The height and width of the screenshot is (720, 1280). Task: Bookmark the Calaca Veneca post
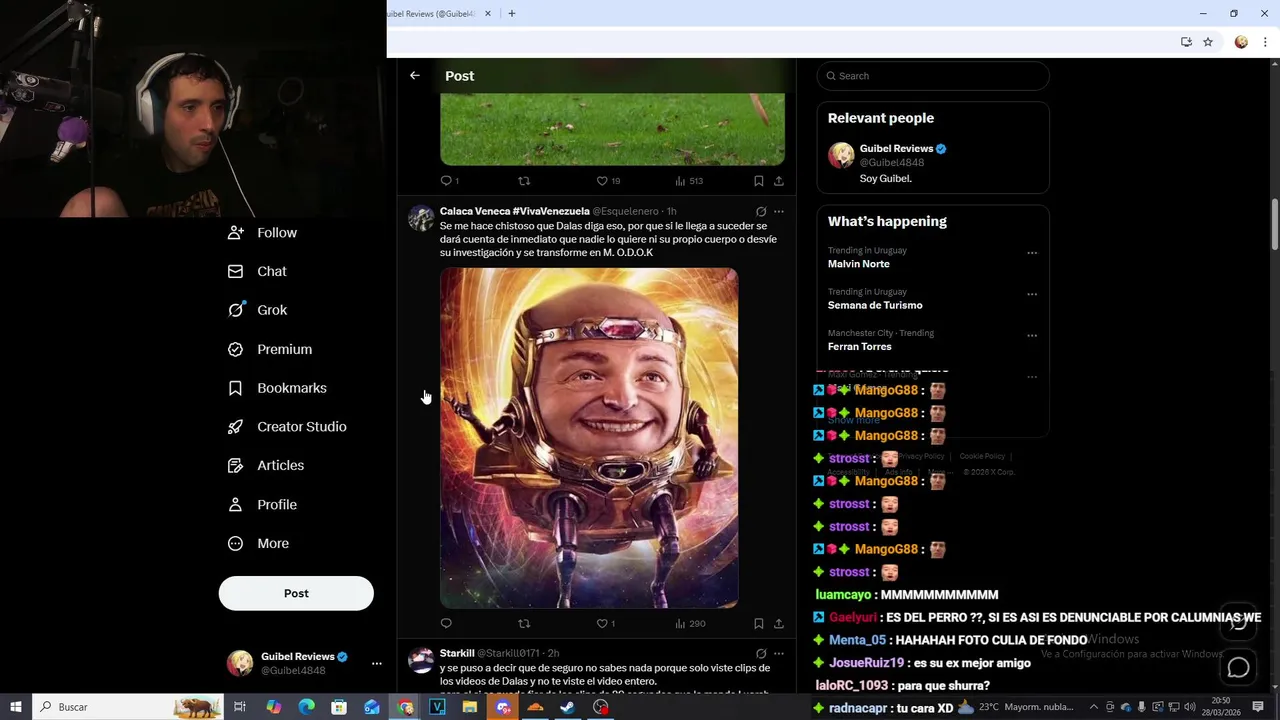[759, 624]
